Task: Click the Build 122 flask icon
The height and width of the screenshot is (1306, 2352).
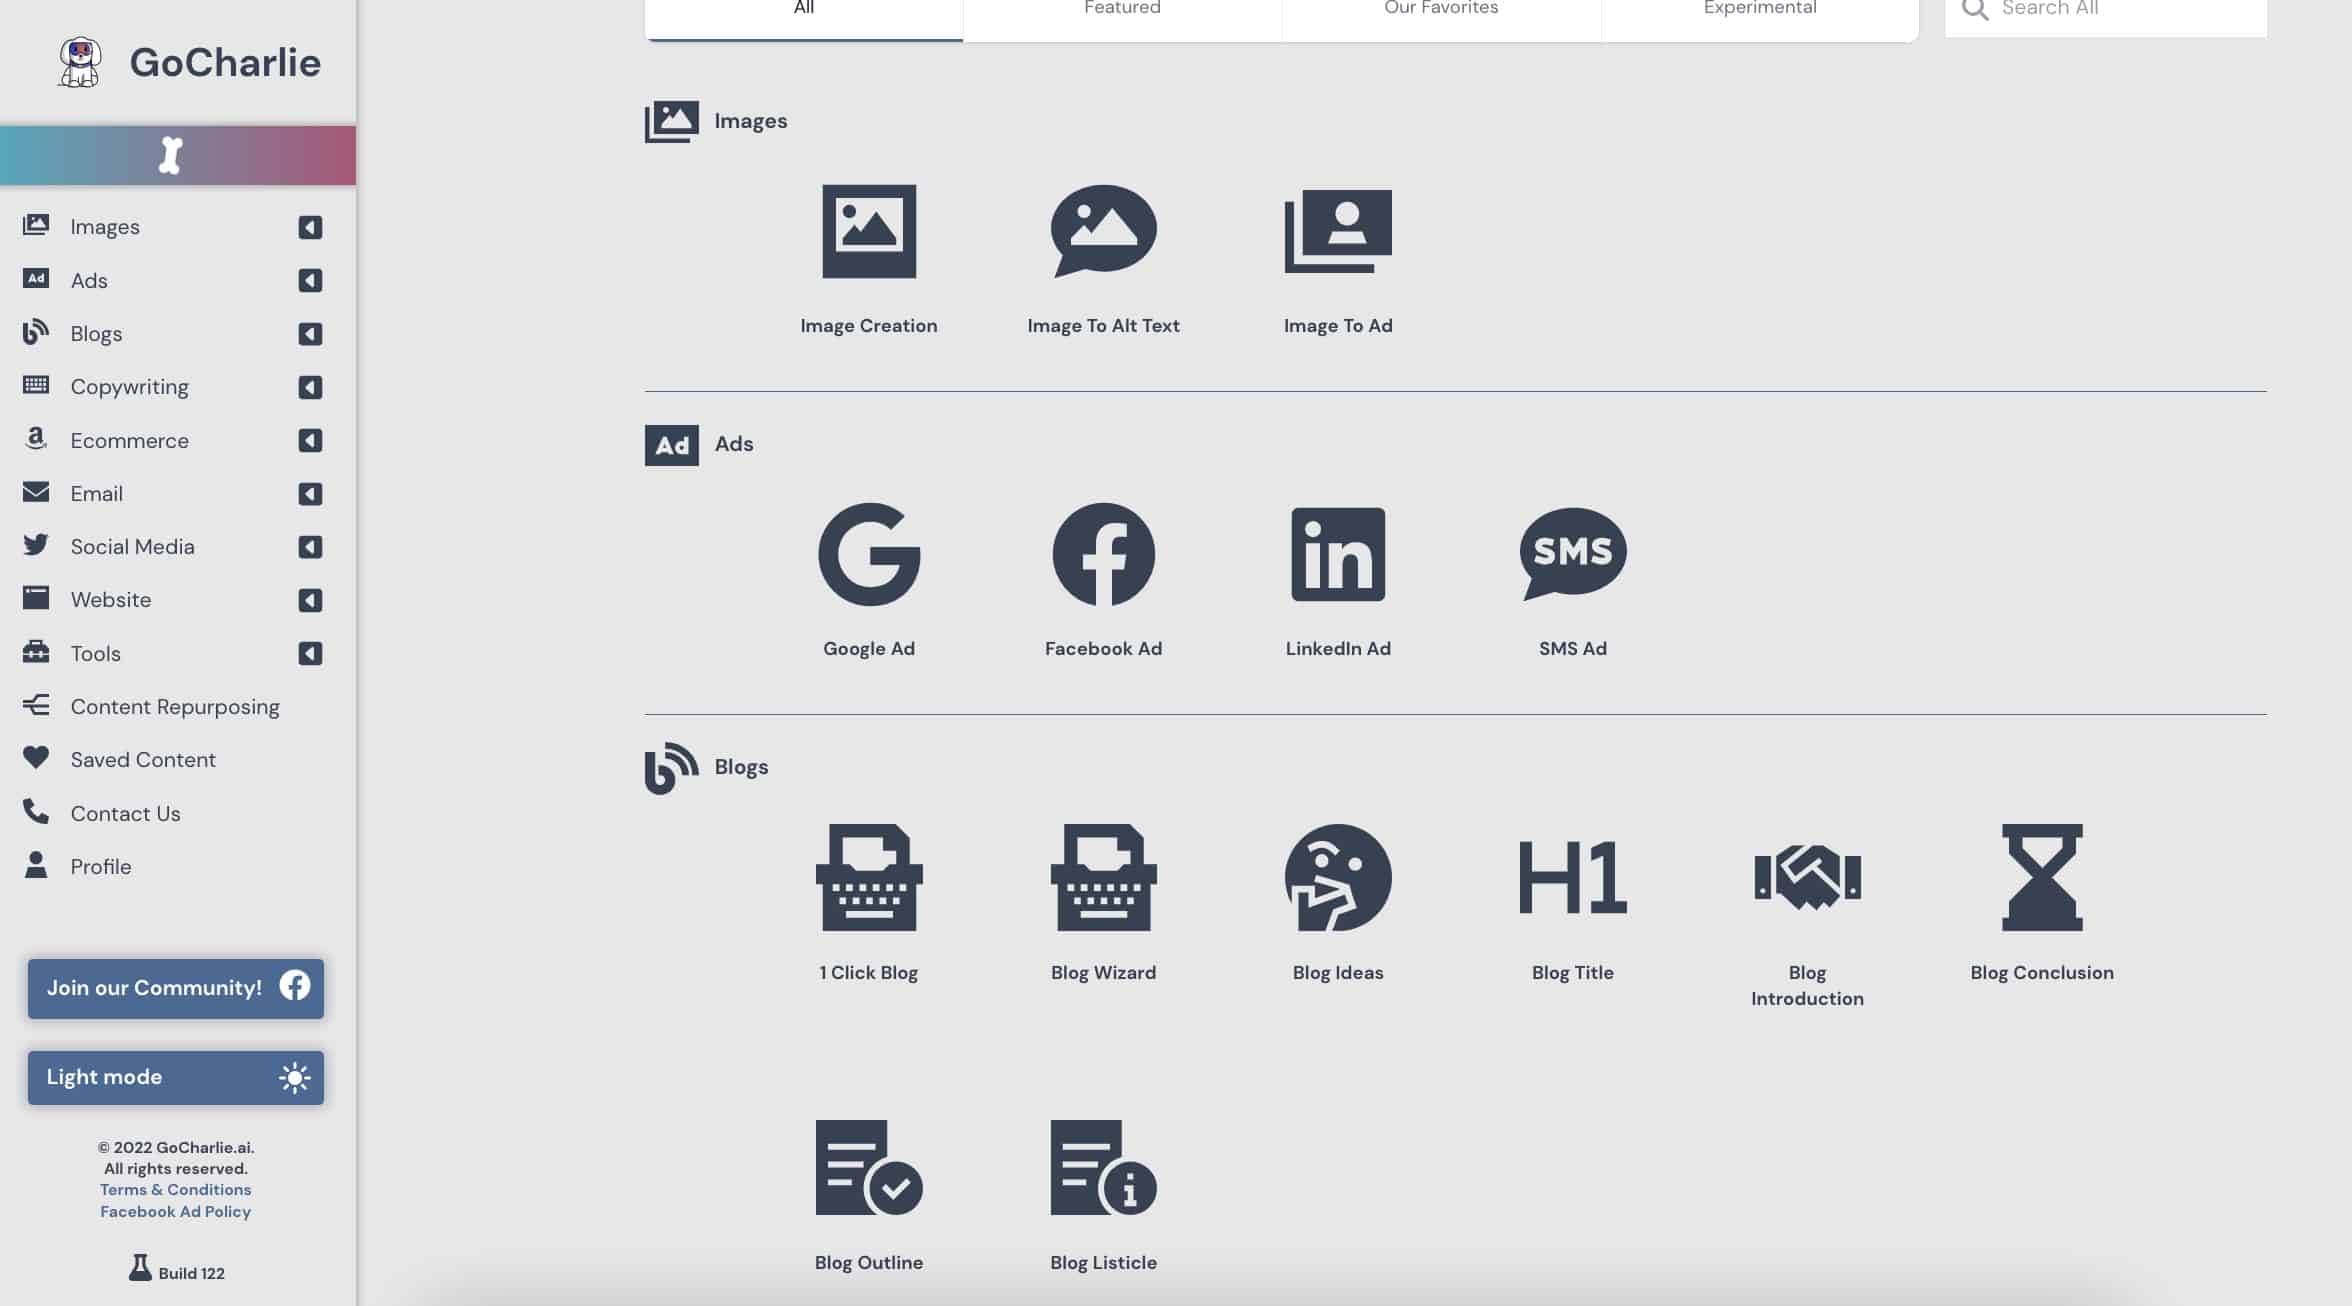Action: click(x=140, y=1268)
